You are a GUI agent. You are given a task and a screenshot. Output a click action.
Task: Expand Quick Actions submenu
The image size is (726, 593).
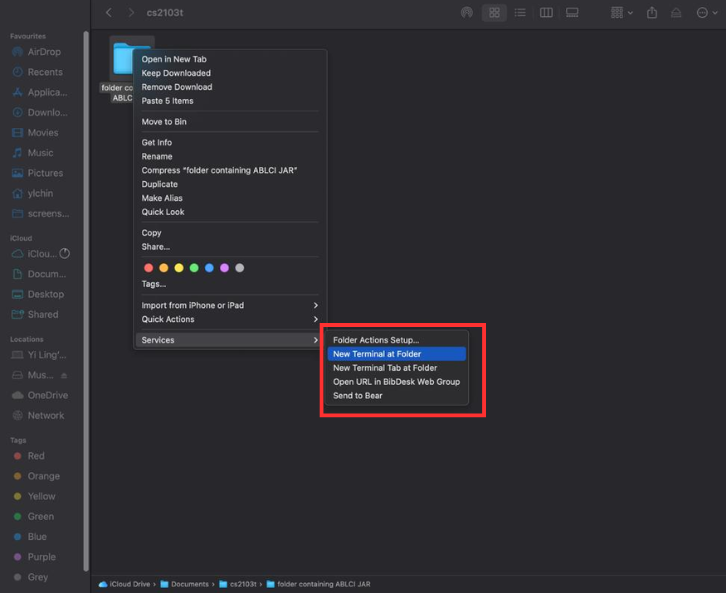[x=230, y=319]
